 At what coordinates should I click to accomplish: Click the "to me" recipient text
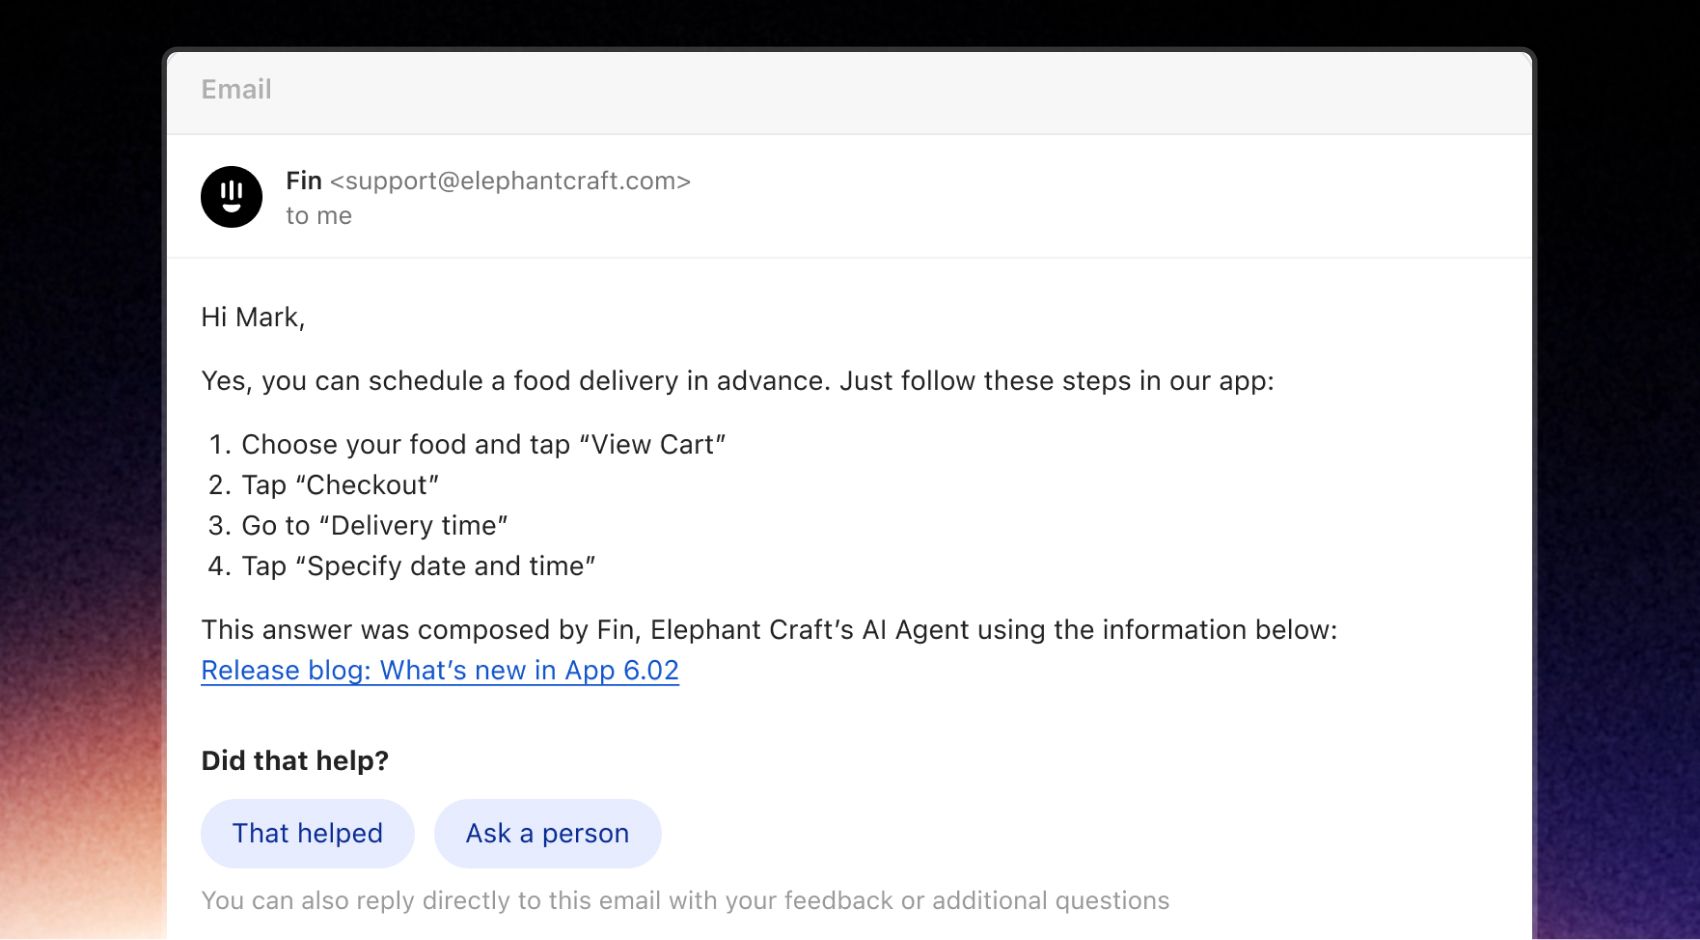tap(319, 216)
